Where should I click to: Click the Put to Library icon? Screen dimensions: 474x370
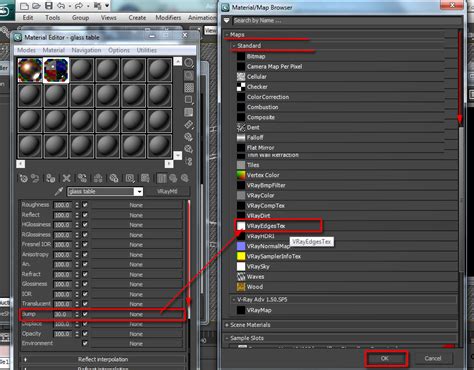(114, 178)
